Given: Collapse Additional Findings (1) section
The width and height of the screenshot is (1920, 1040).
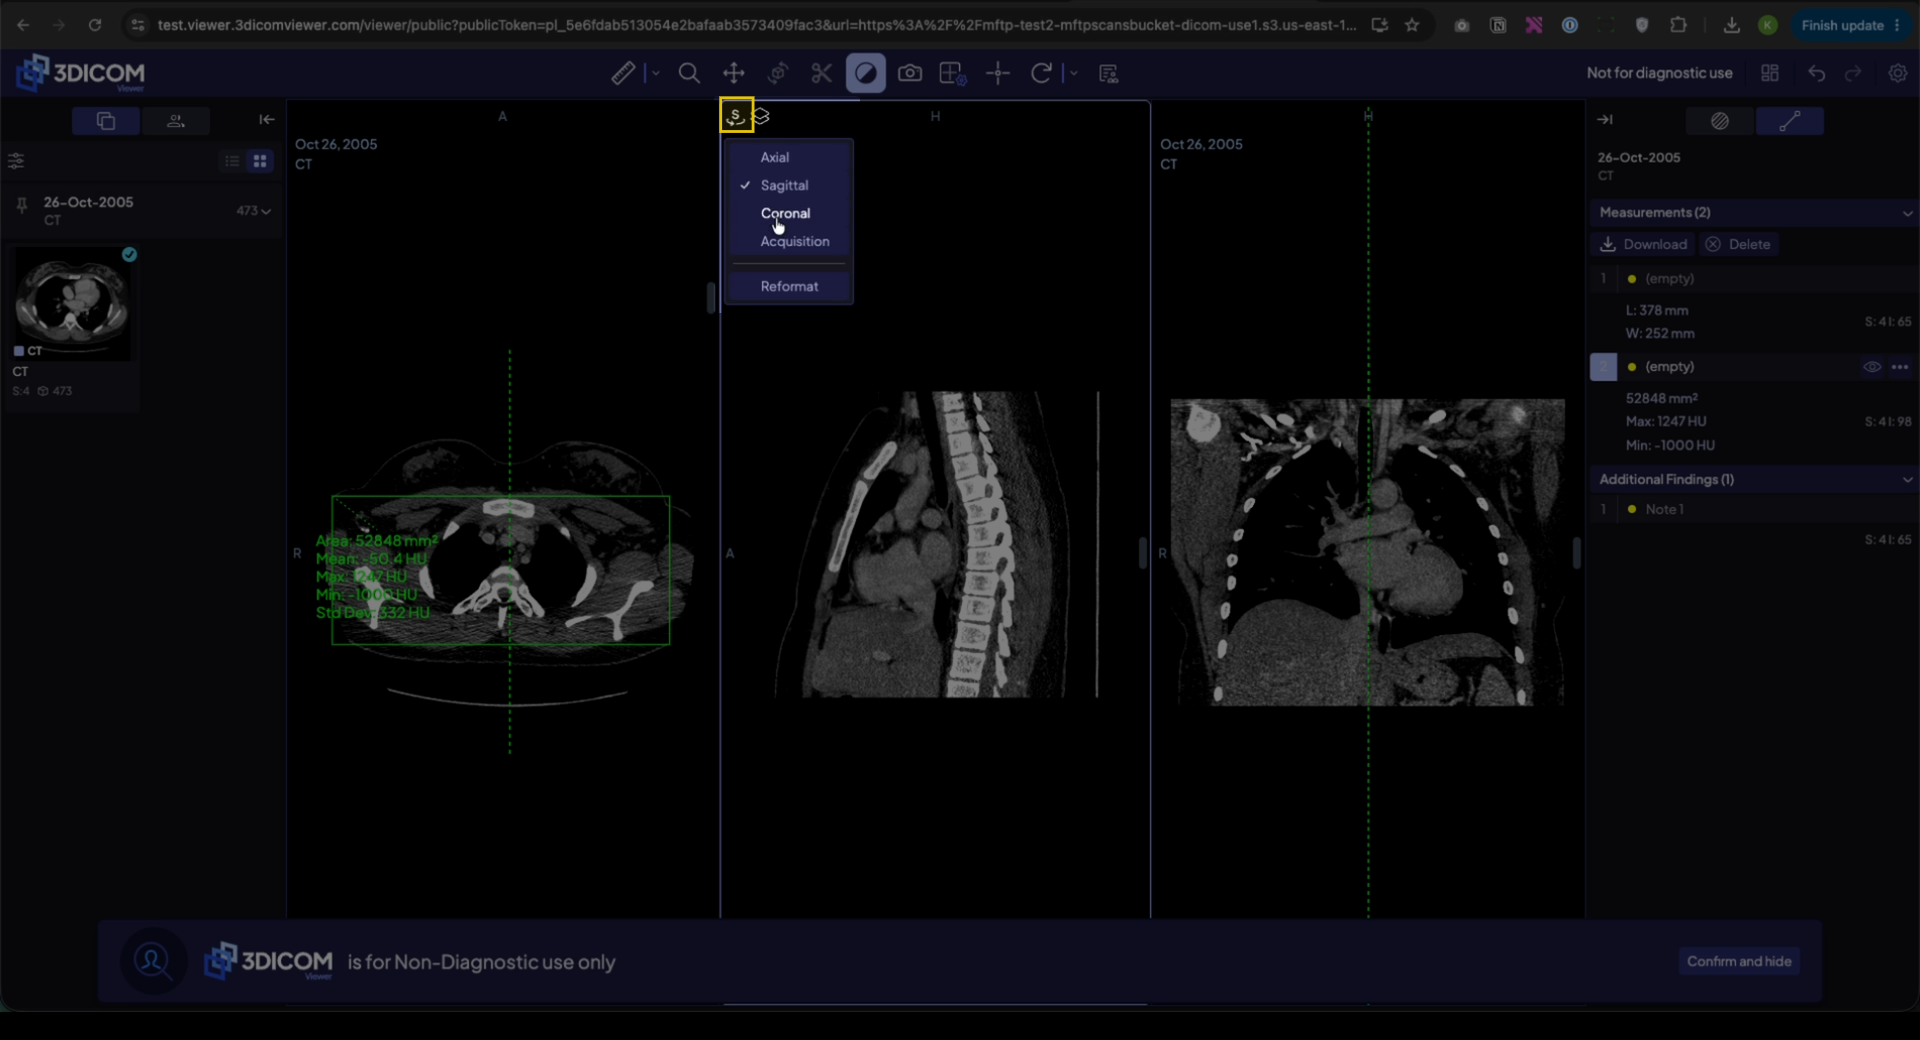Looking at the screenshot, I should point(1906,480).
